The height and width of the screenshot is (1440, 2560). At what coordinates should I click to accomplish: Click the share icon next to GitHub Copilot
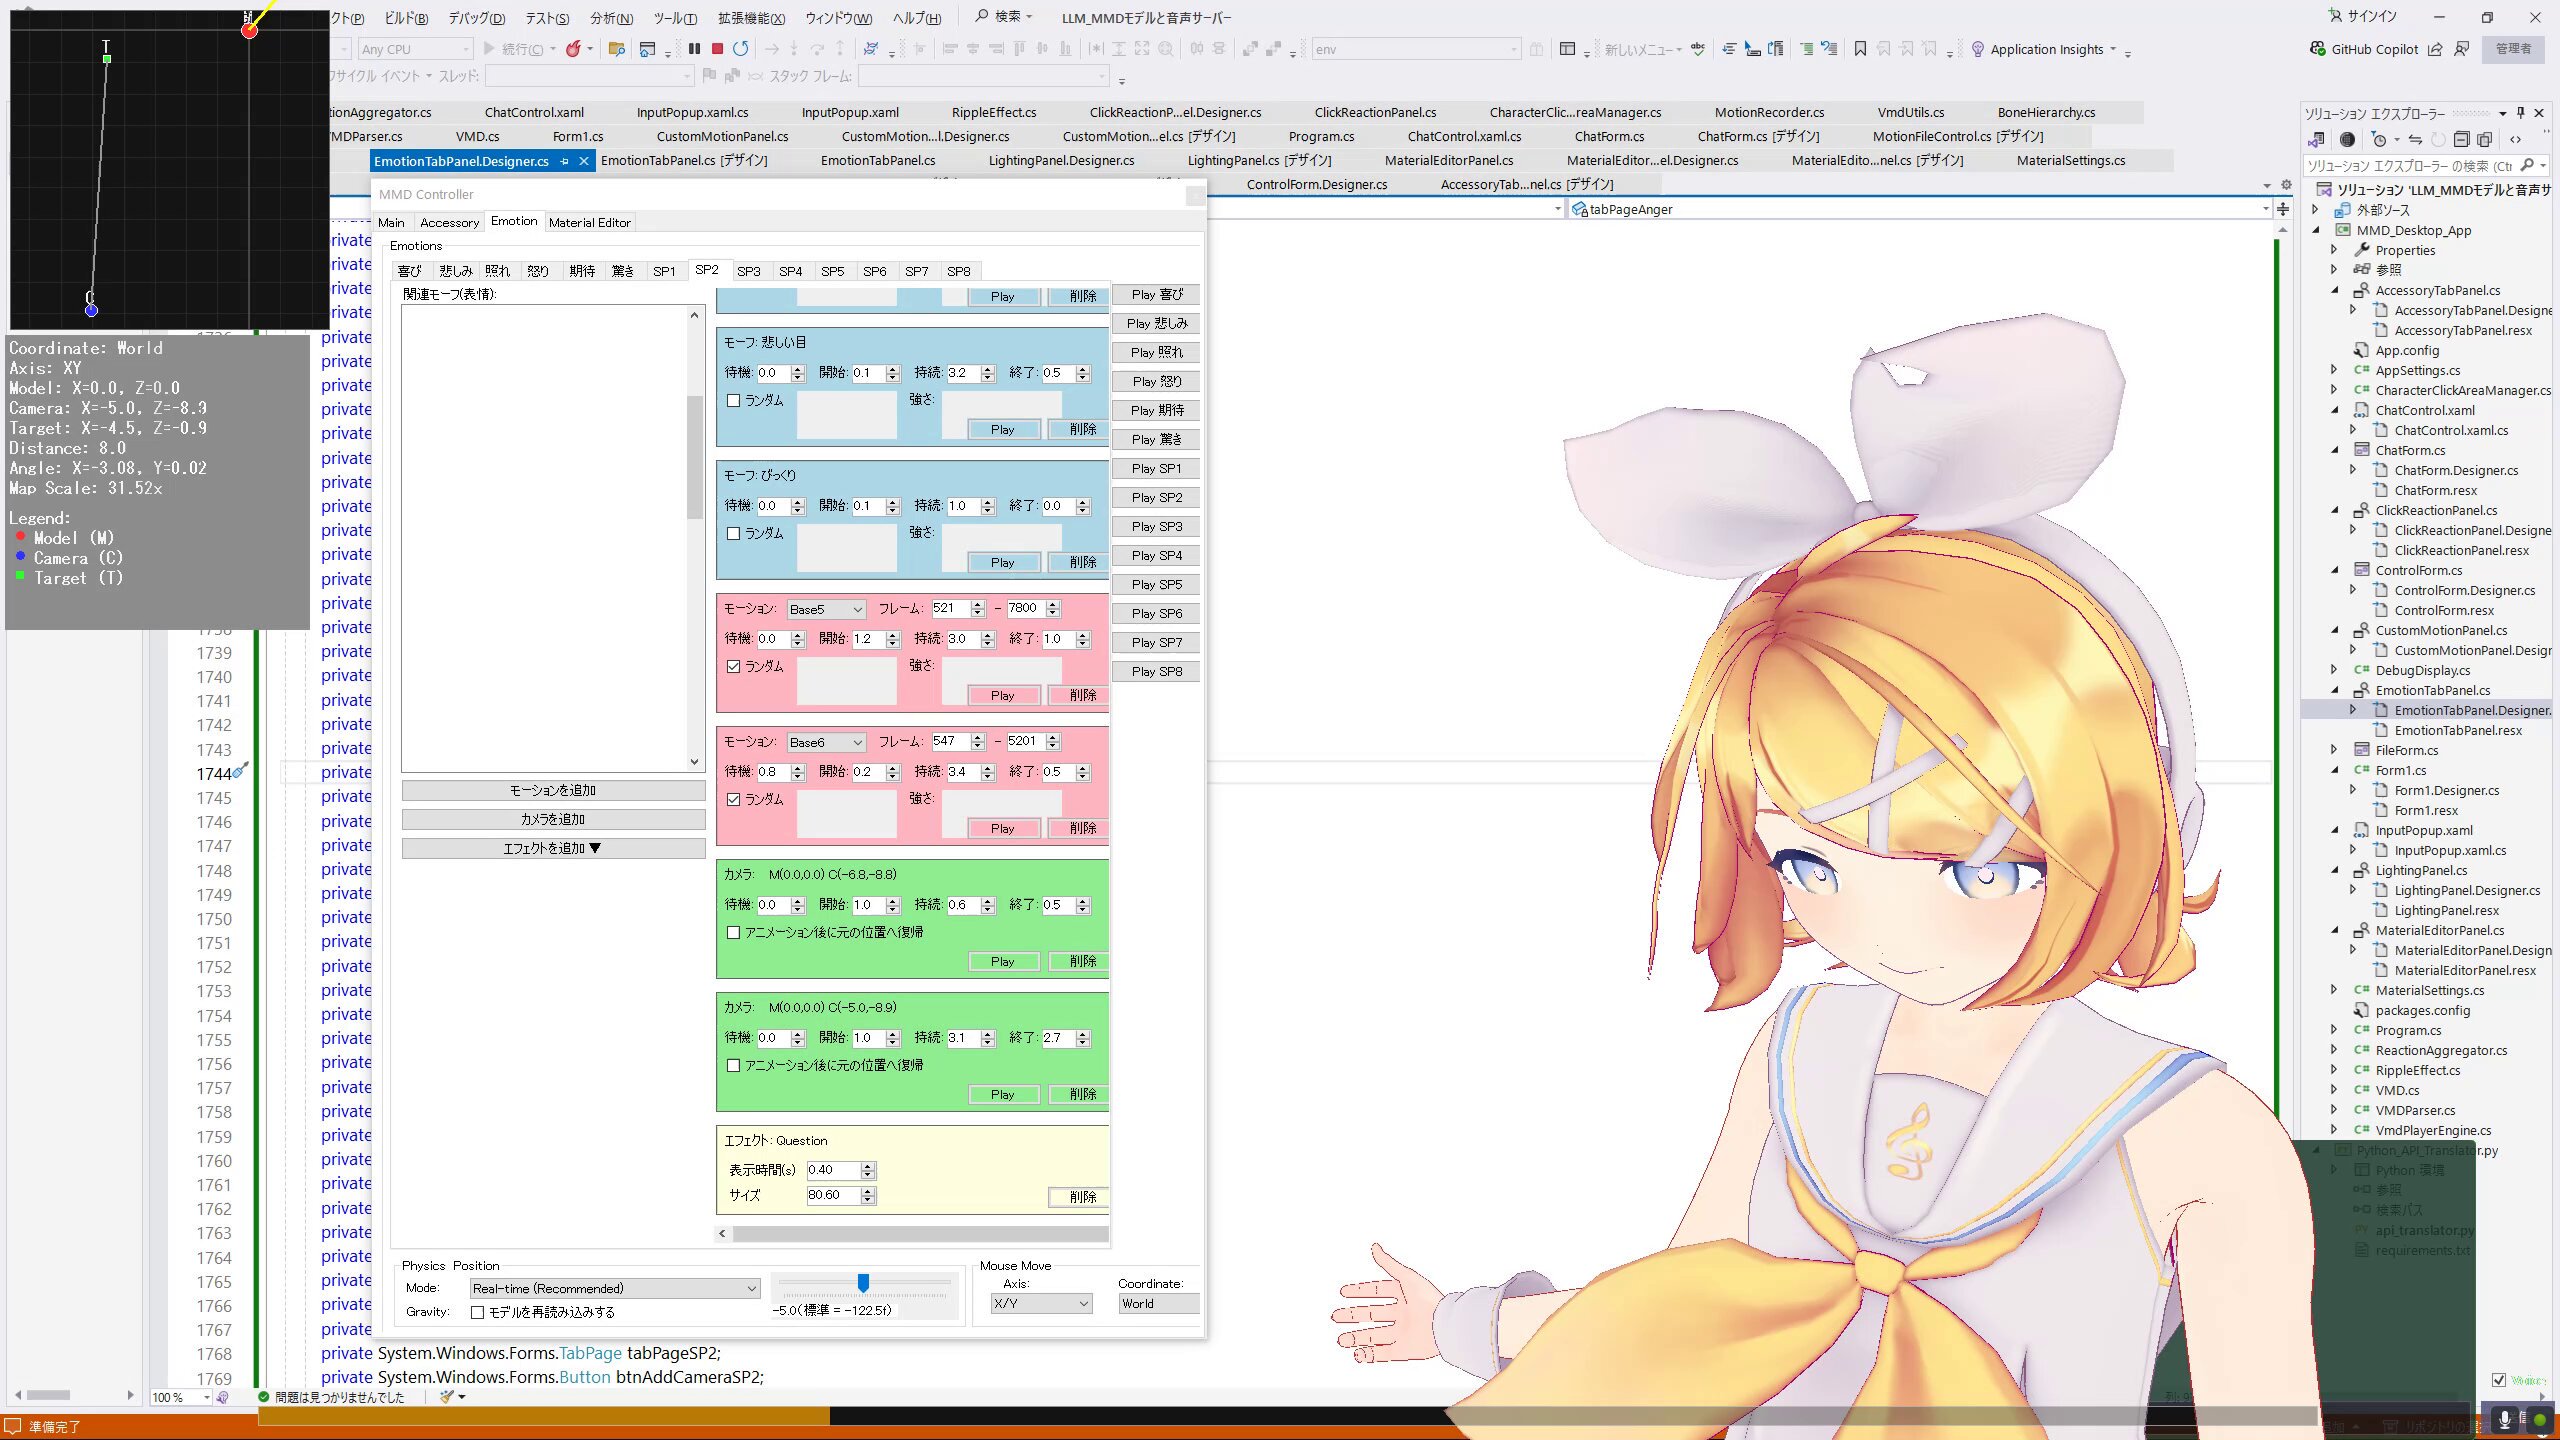pyautogui.click(x=2435, y=49)
